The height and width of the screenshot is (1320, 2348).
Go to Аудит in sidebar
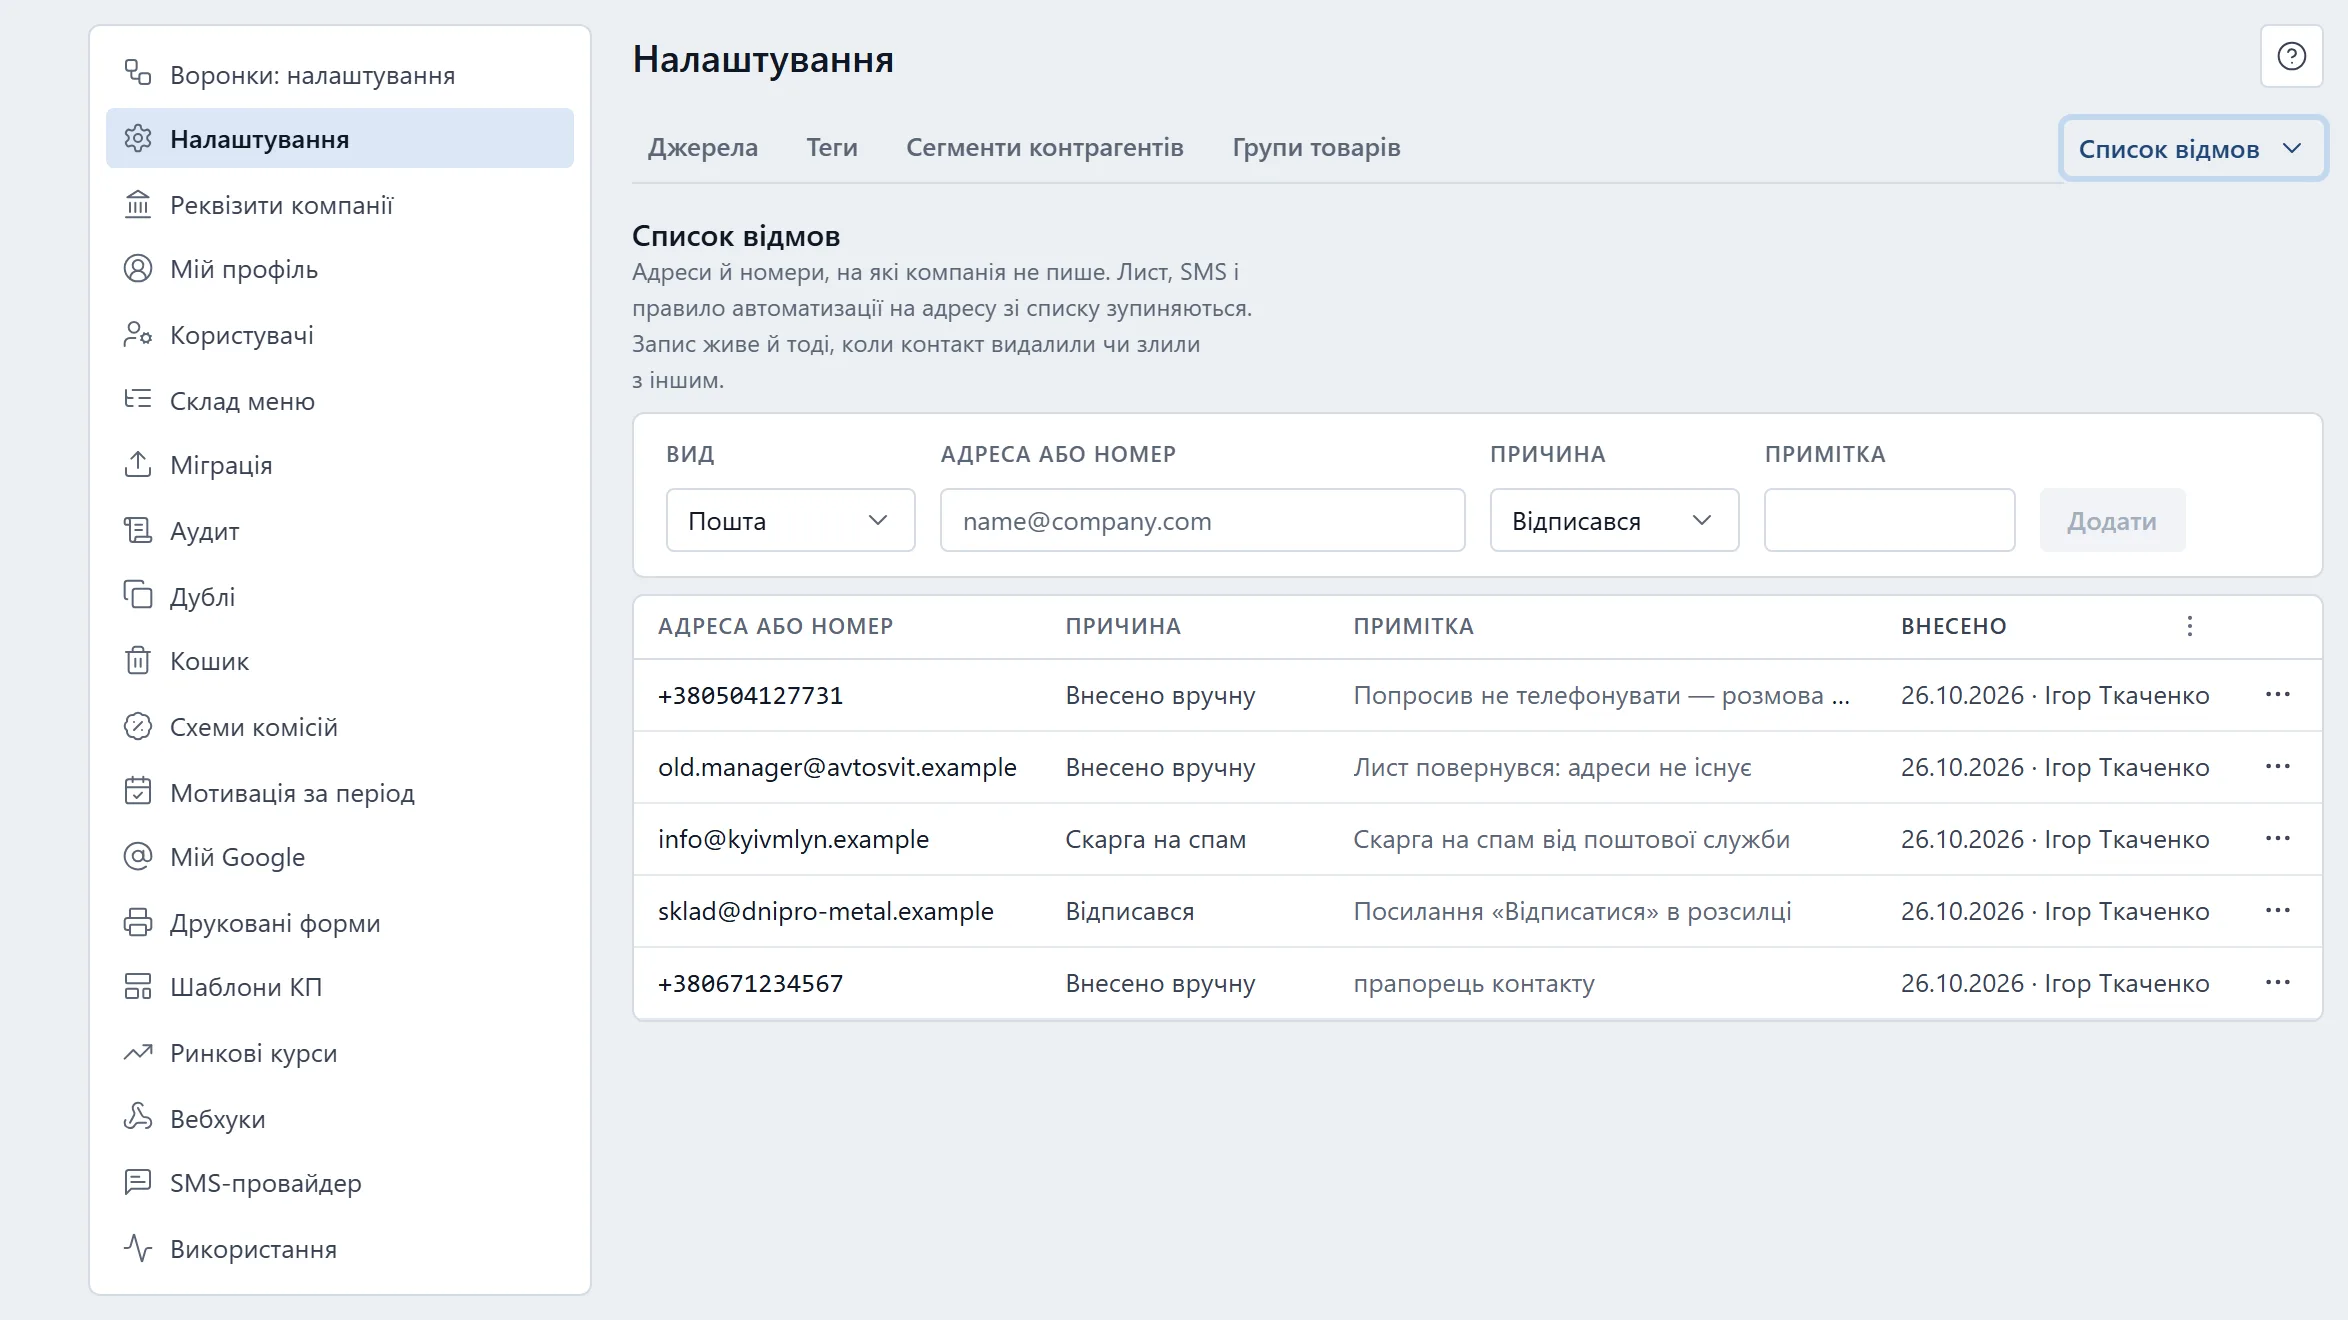point(340,530)
